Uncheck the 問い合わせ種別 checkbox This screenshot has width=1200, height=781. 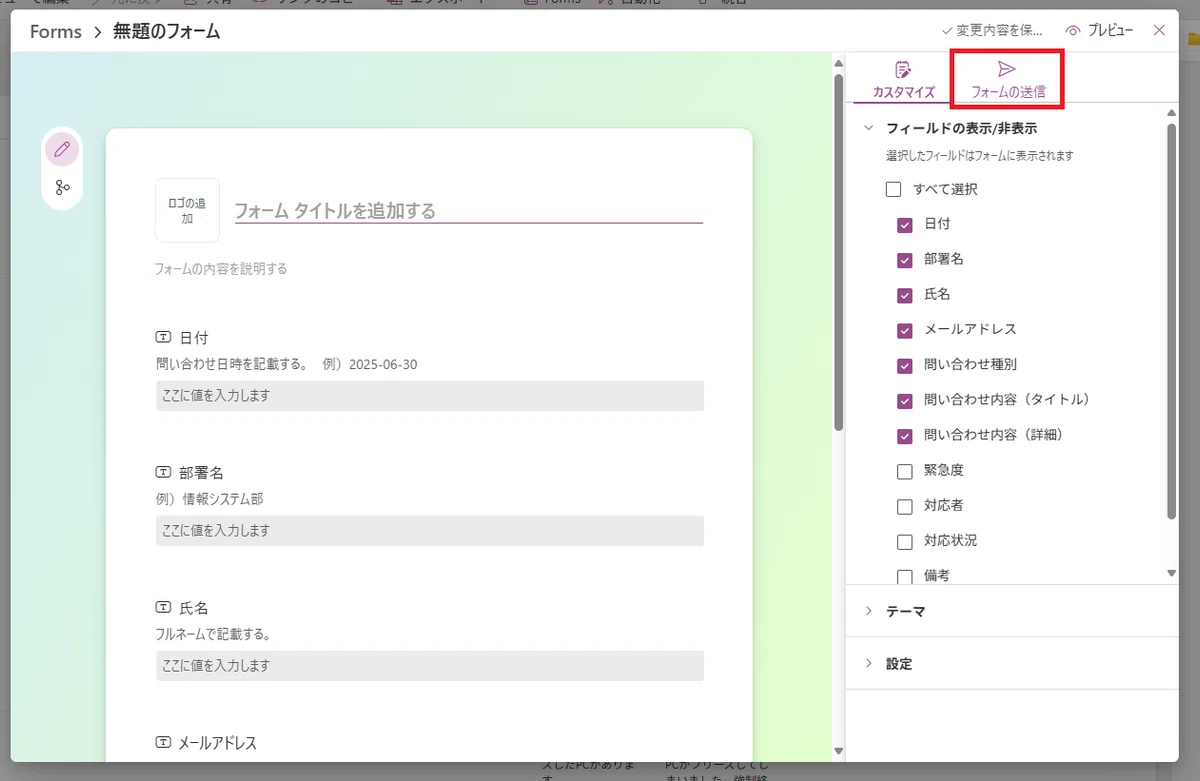905,365
